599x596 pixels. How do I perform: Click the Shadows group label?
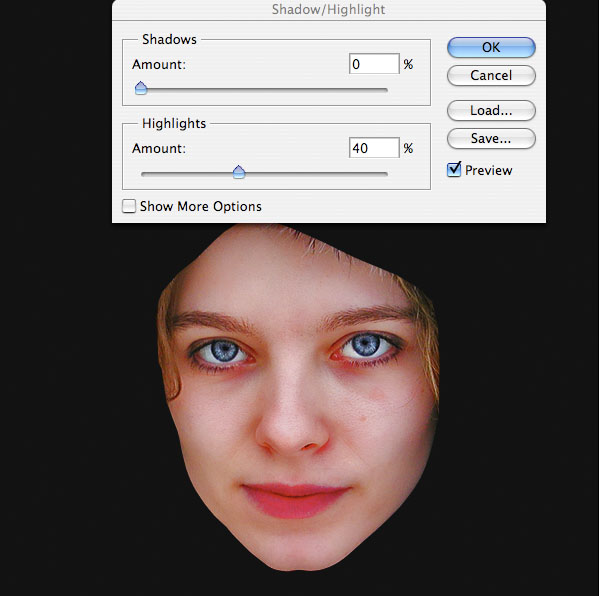pyautogui.click(x=169, y=39)
